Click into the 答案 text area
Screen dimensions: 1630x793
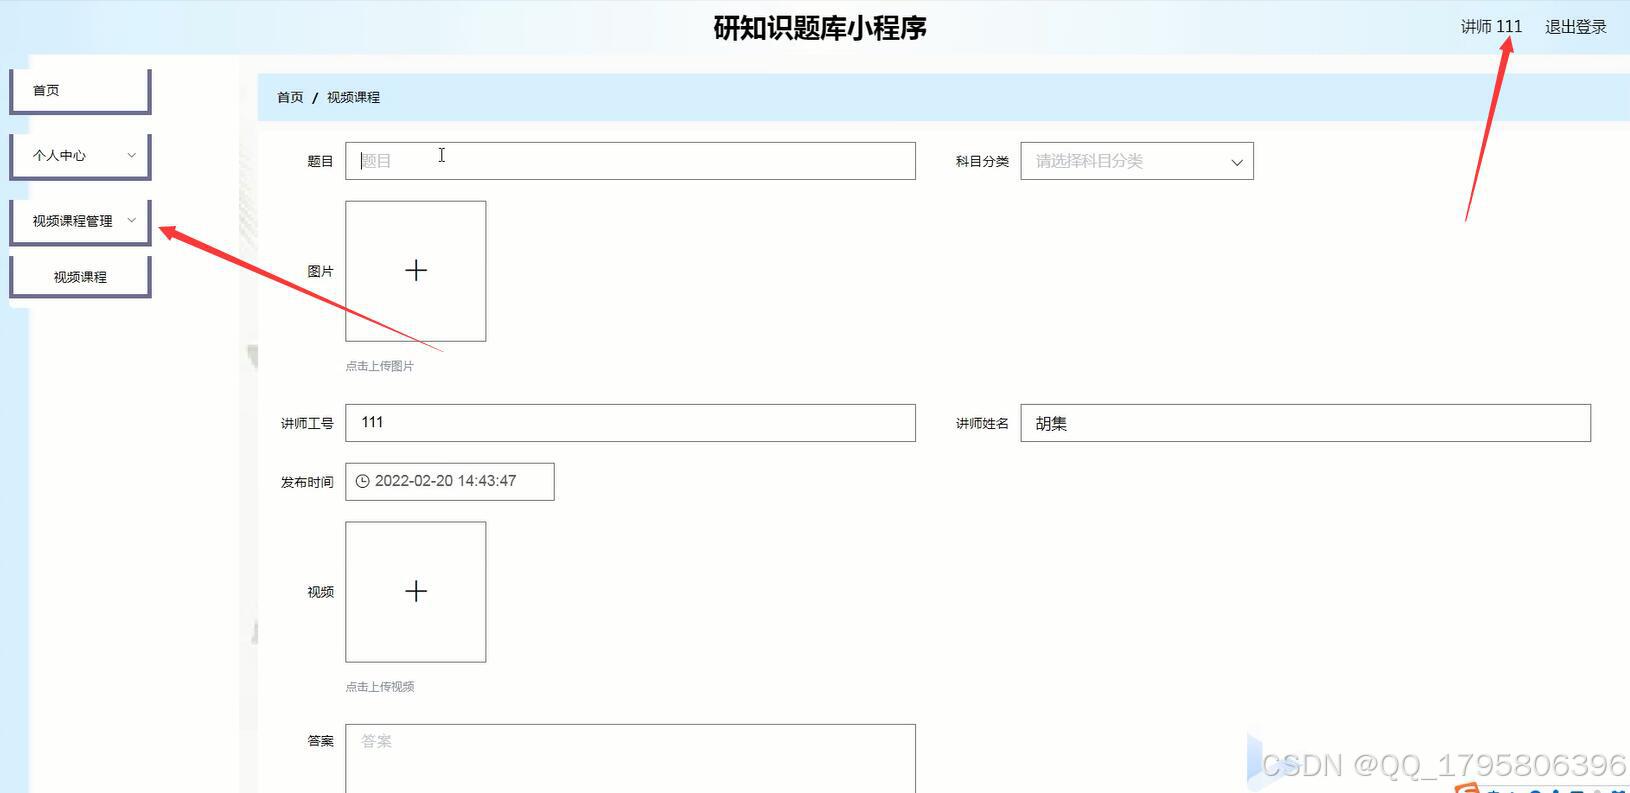(x=630, y=758)
